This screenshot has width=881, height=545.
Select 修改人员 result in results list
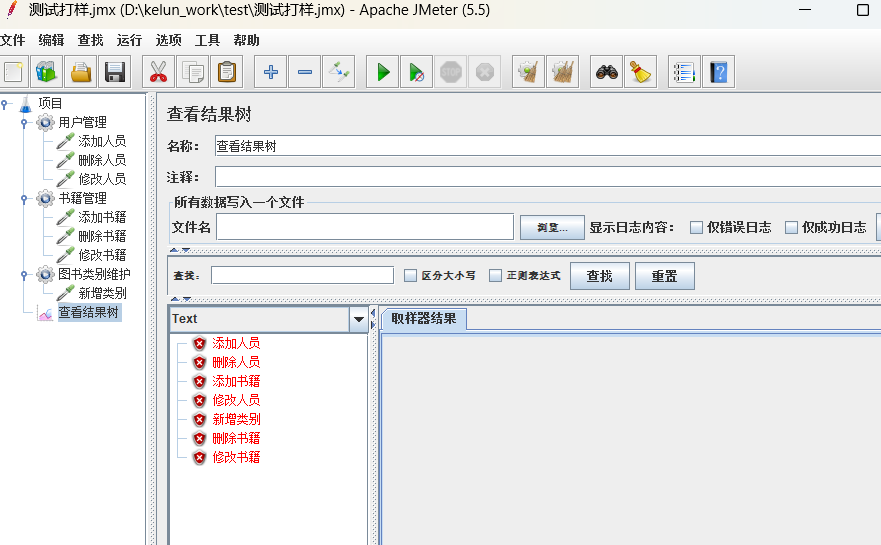point(236,400)
